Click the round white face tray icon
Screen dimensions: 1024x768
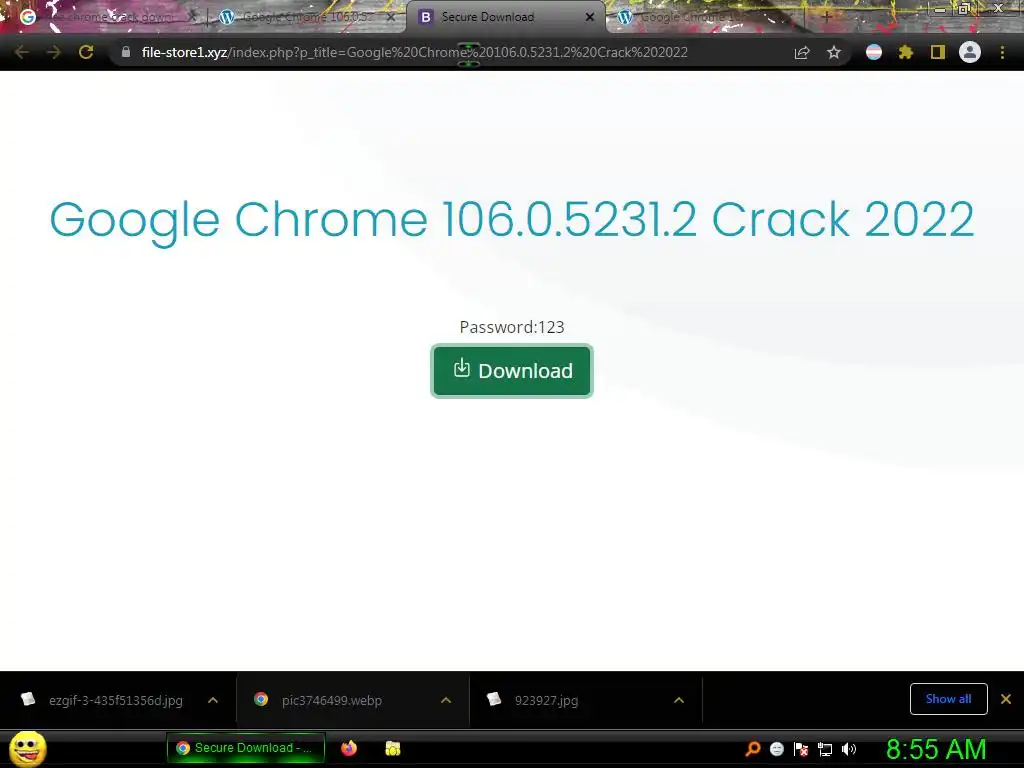click(776, 749)
